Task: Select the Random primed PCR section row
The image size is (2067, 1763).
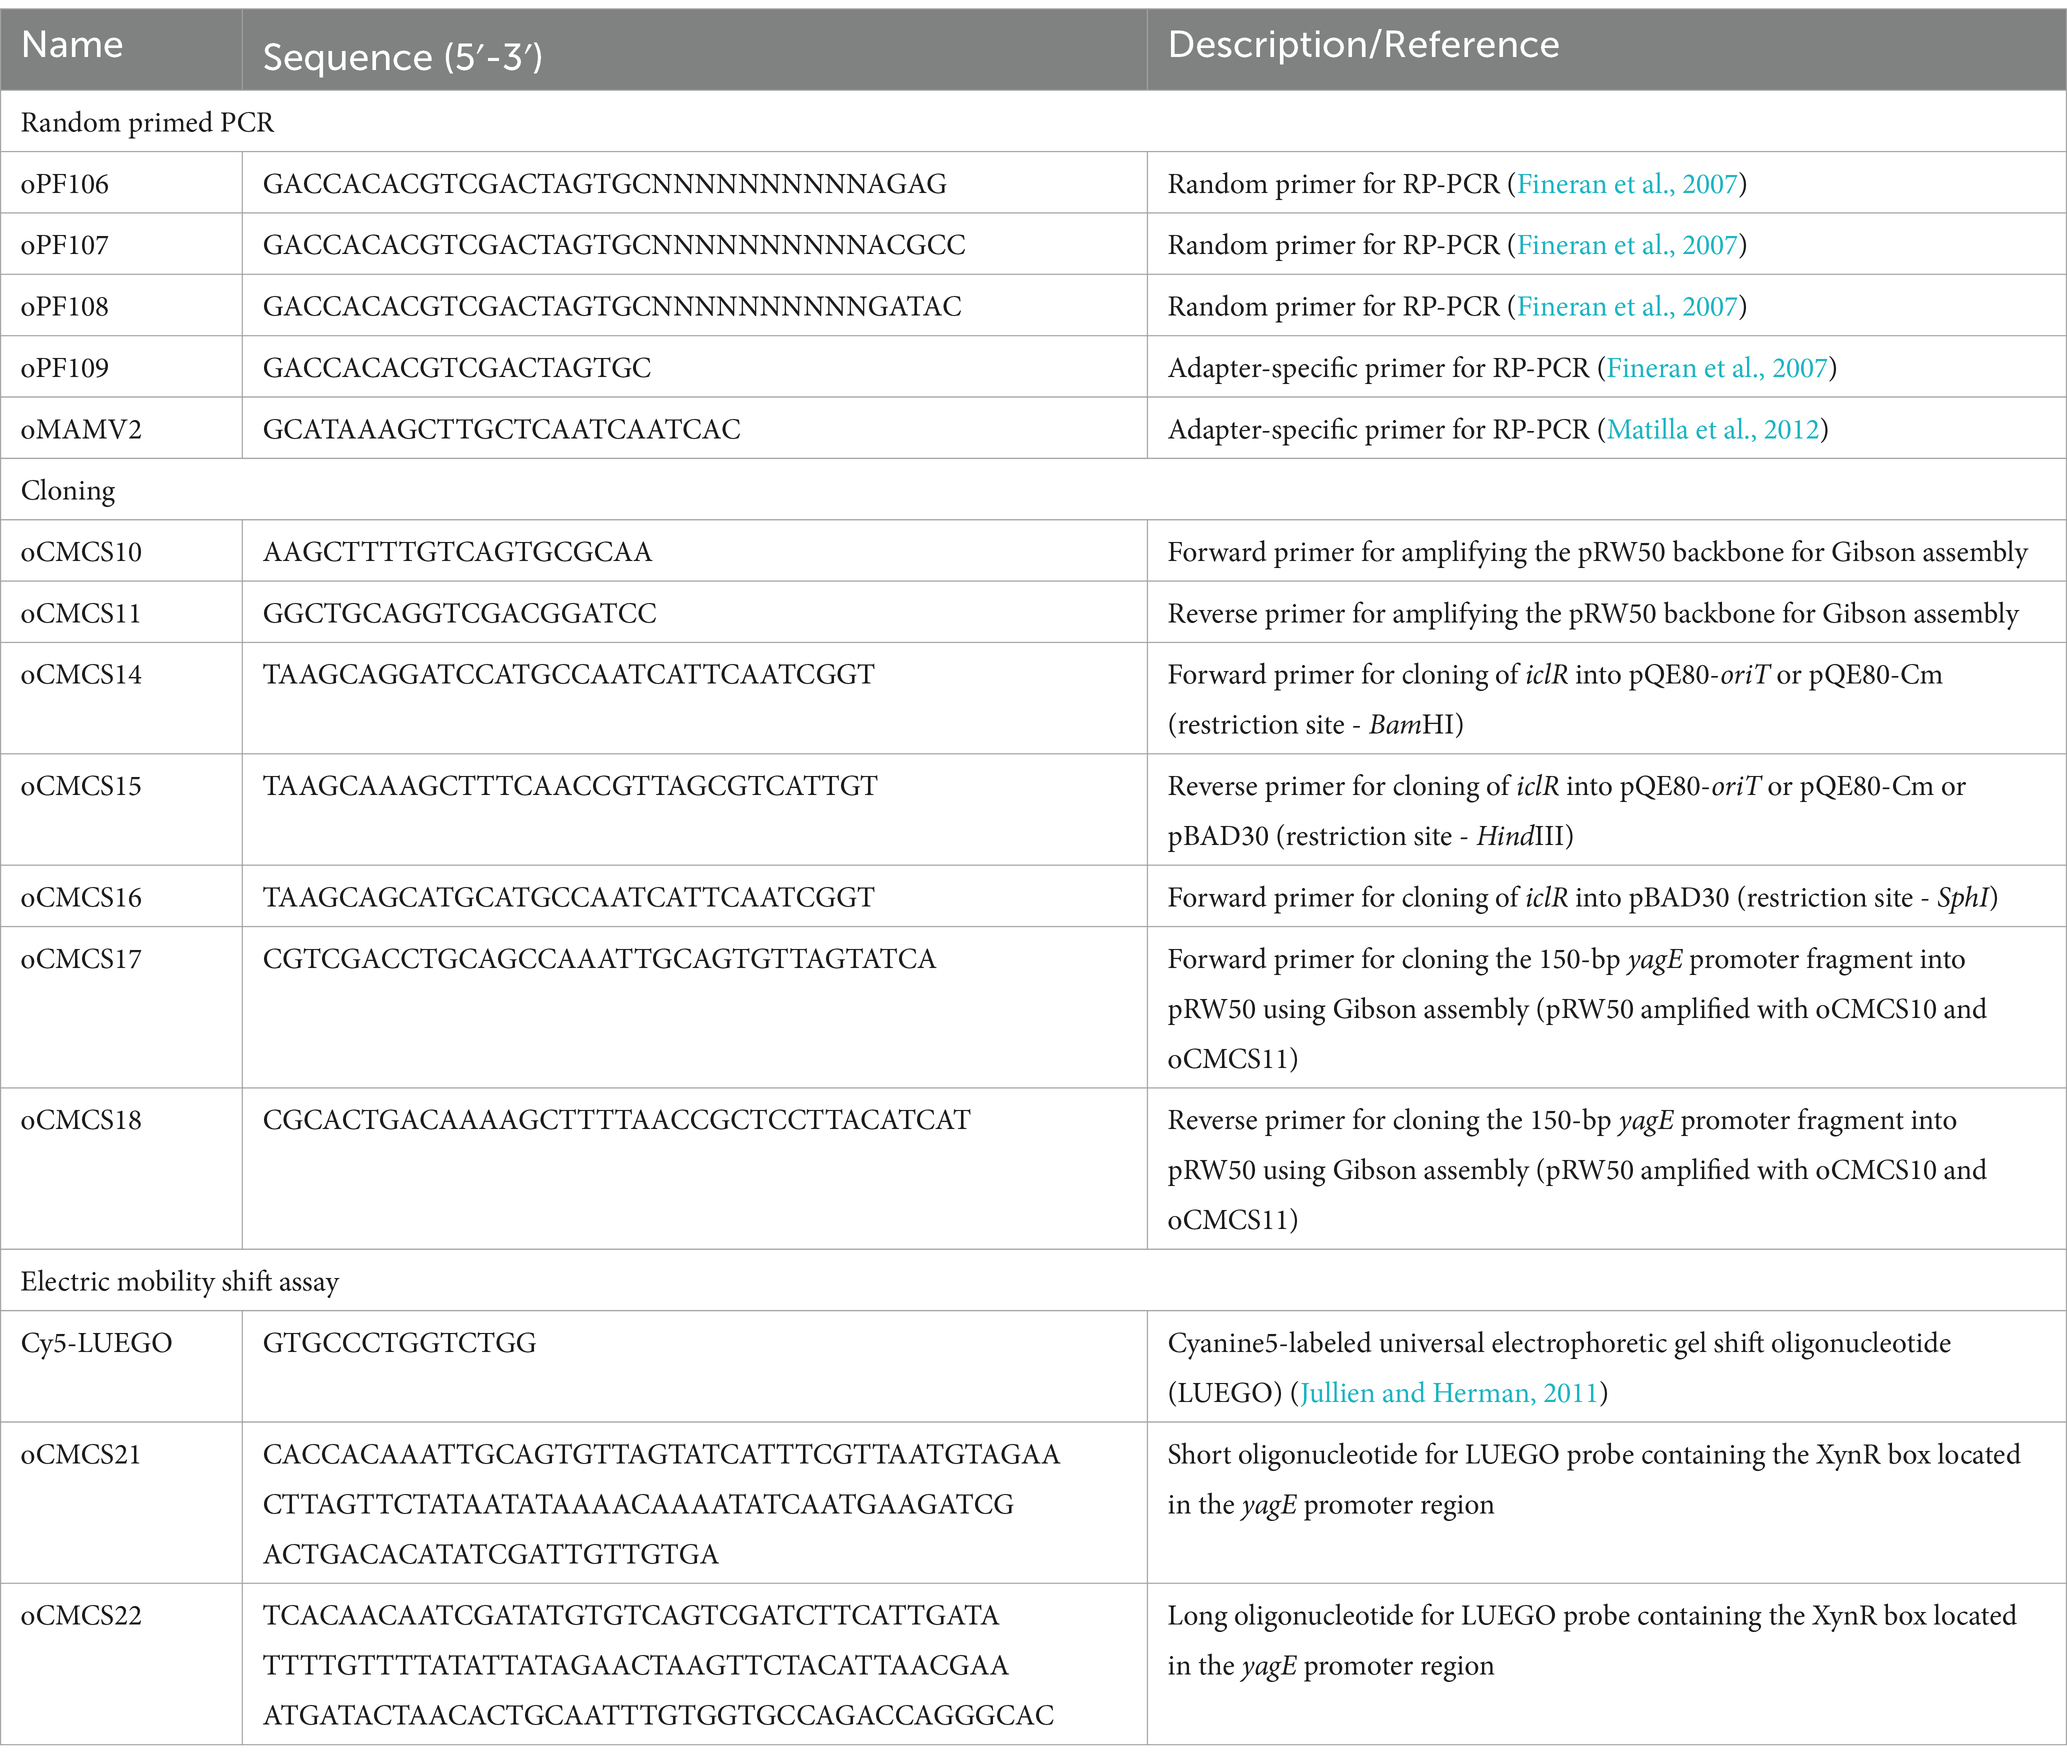Action: coord(1033,122)
